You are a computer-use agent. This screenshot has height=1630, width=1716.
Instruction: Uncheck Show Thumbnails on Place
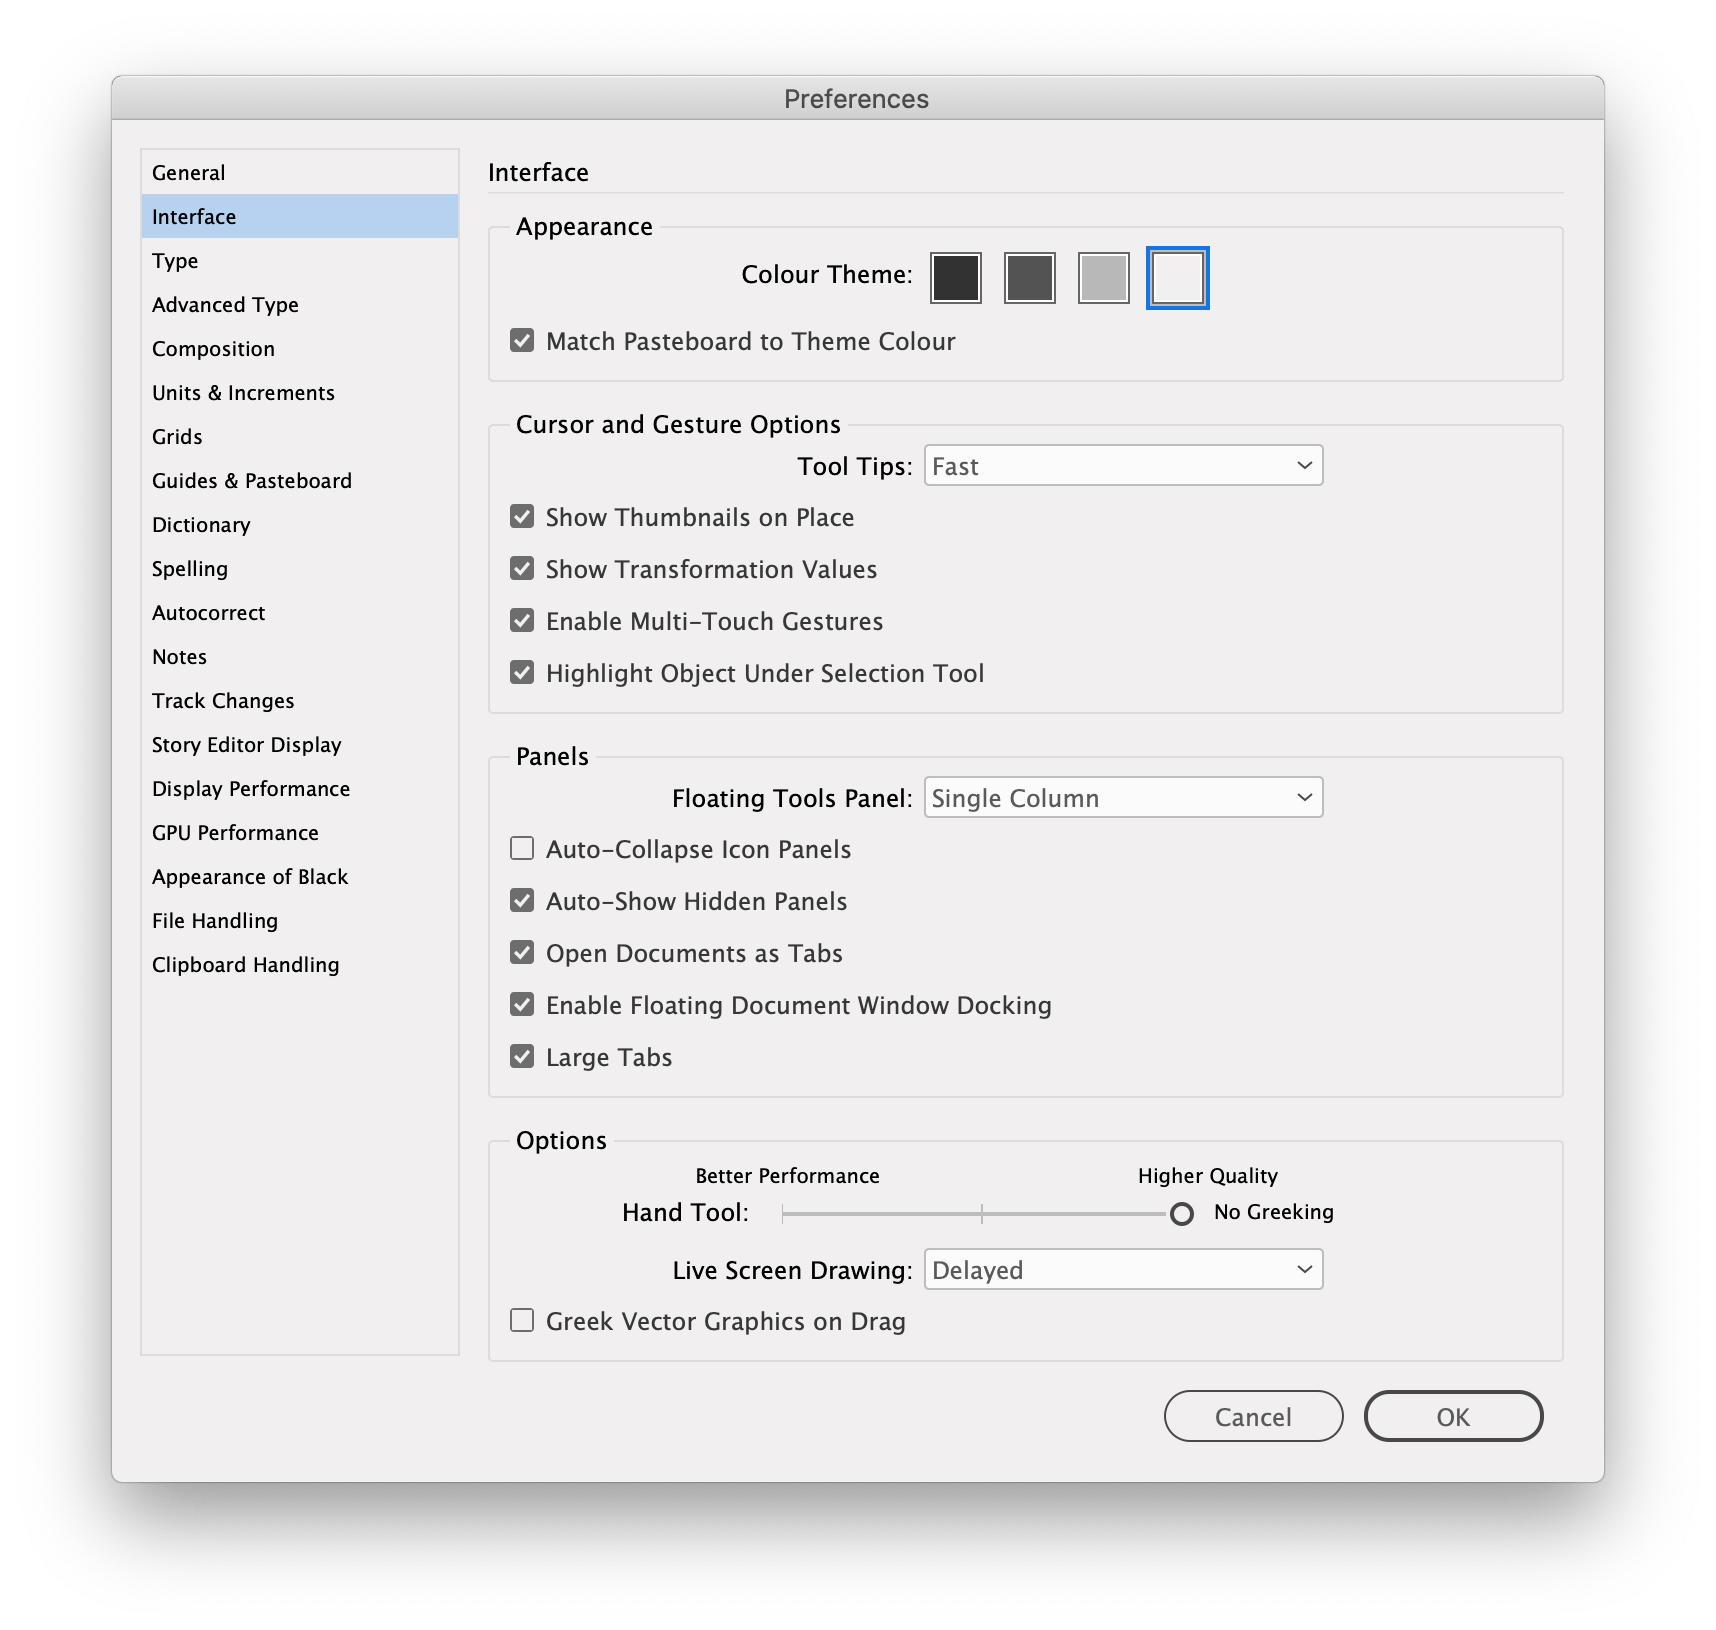click(x=521, y=516)
